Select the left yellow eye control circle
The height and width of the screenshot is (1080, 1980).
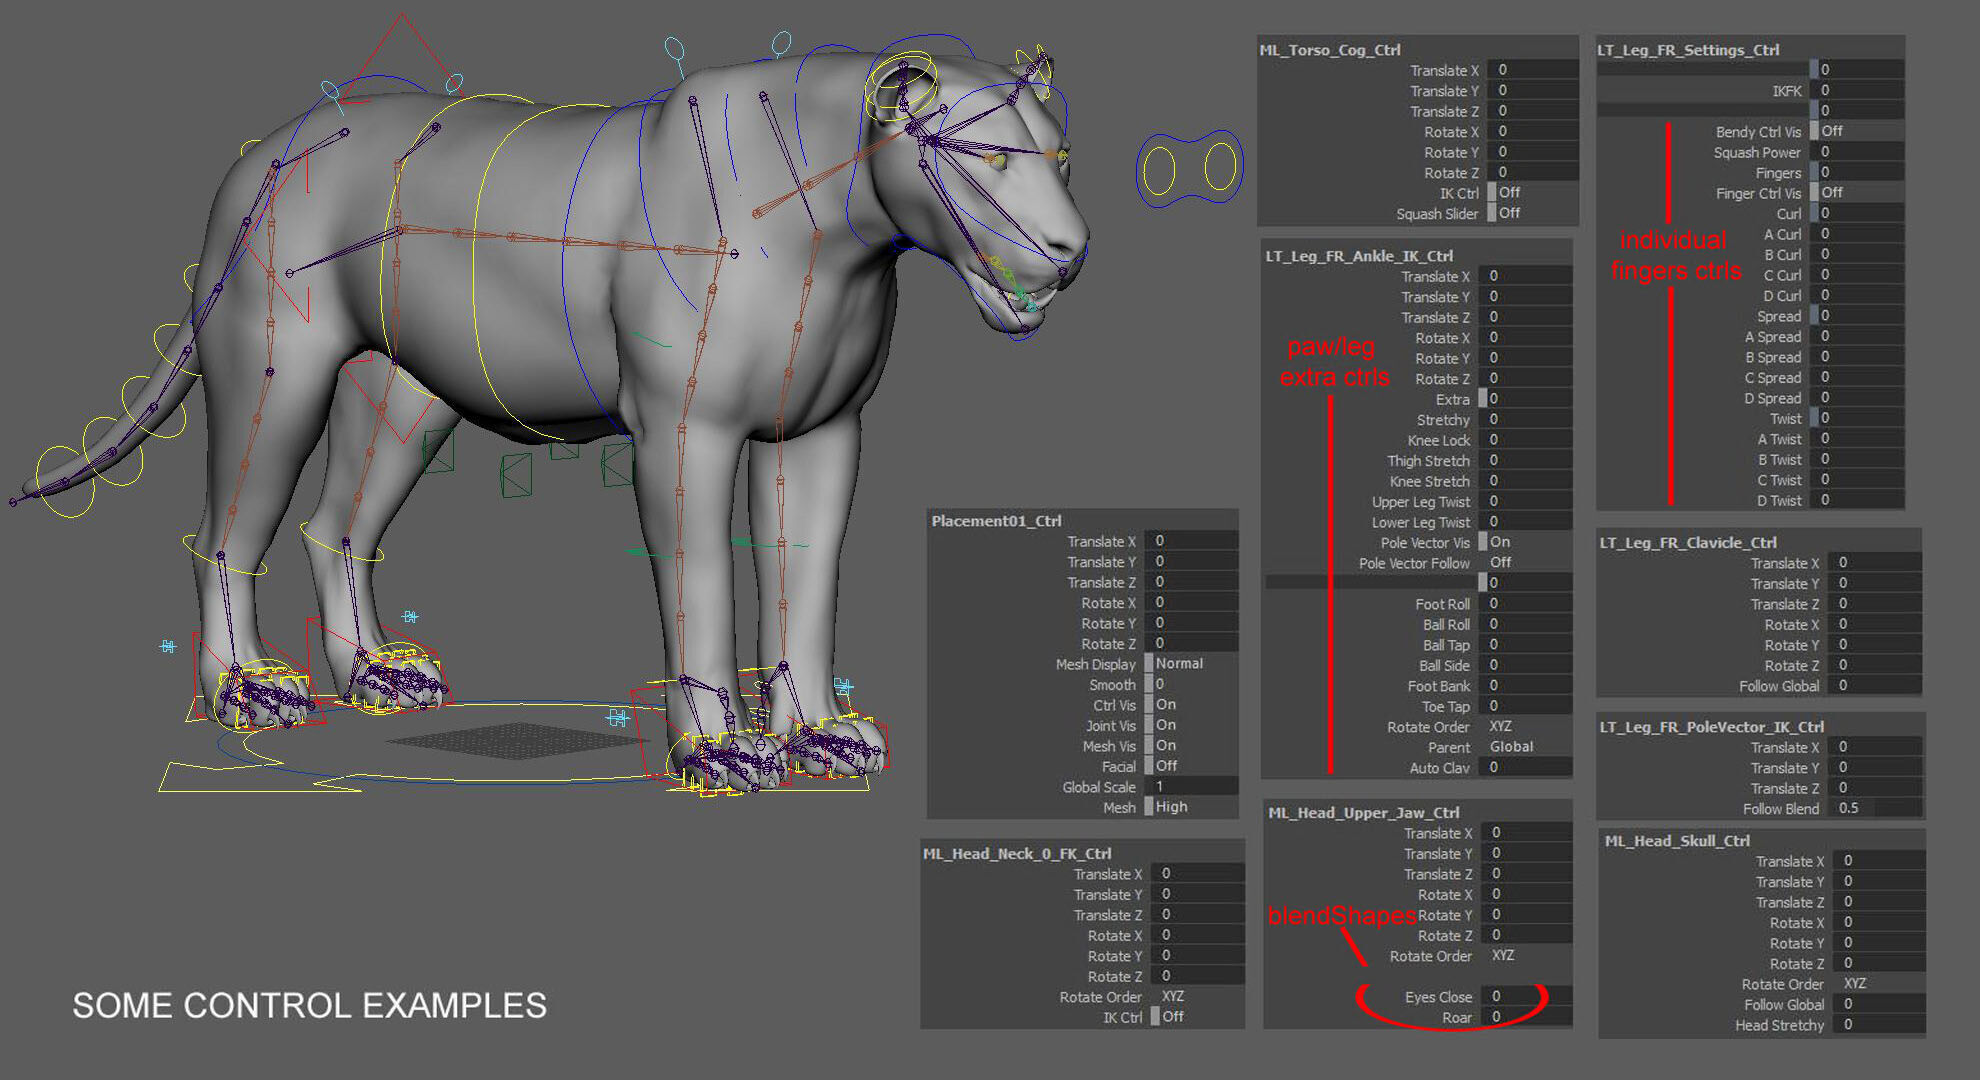tap(1160, 170)
